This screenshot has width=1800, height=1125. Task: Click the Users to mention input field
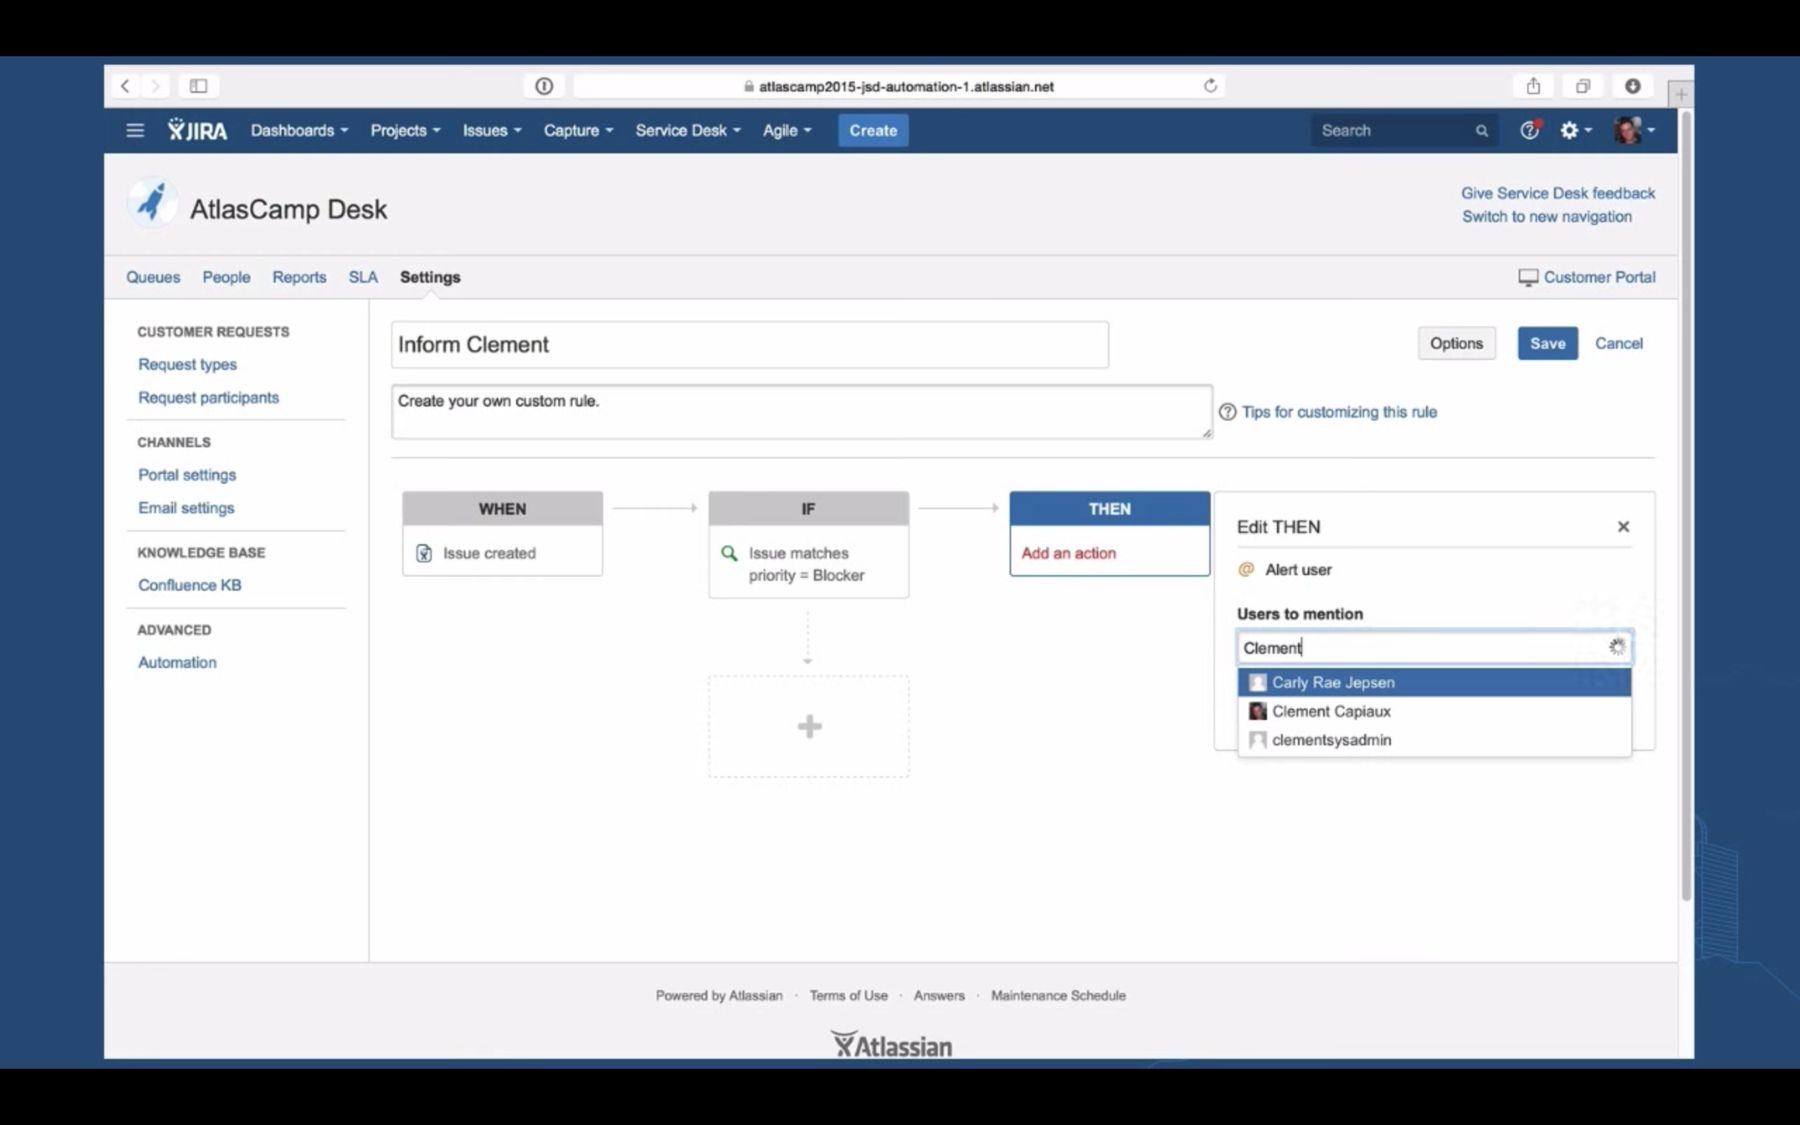1434,647
